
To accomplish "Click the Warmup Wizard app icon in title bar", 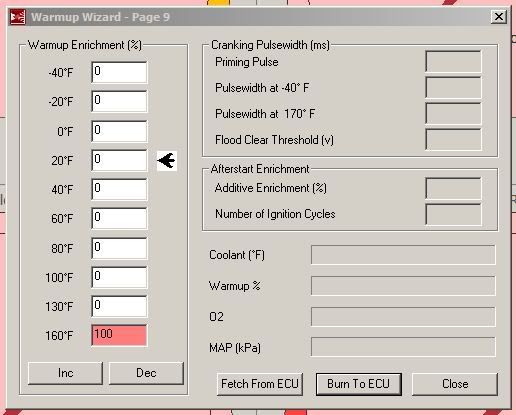I will [18, 17].
